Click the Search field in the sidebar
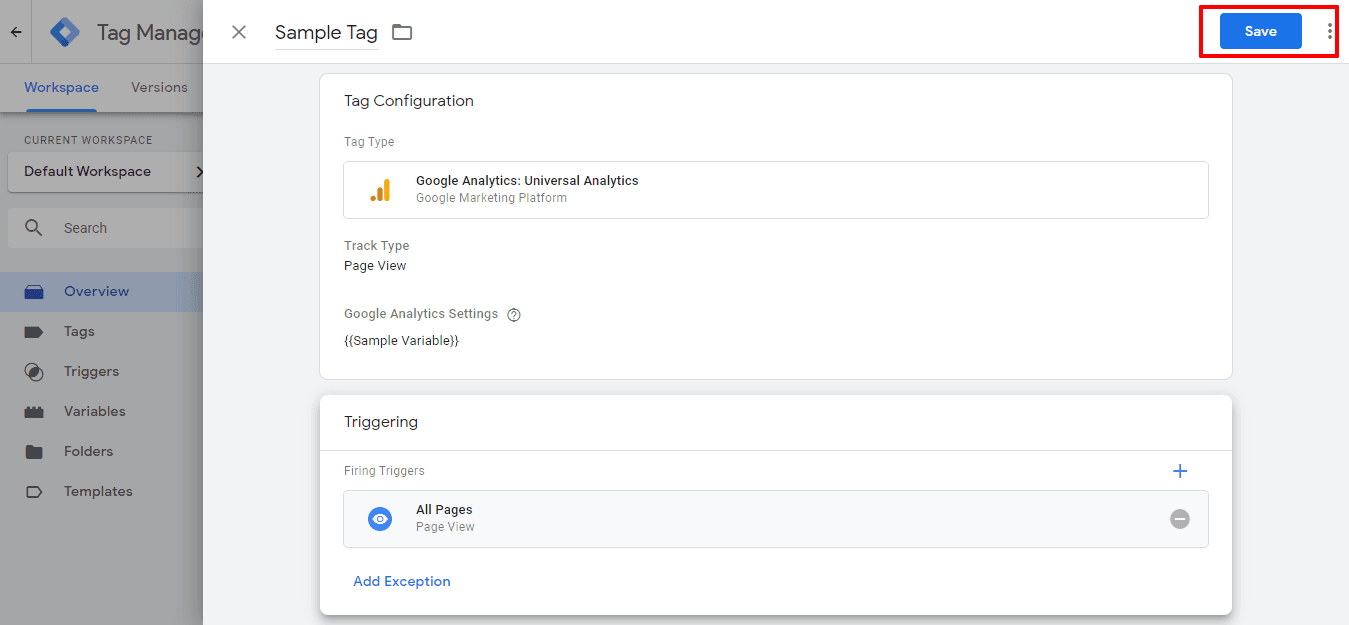Image resolution: width=1349 pixels, height=625 pixels. [x=106, y=228]
